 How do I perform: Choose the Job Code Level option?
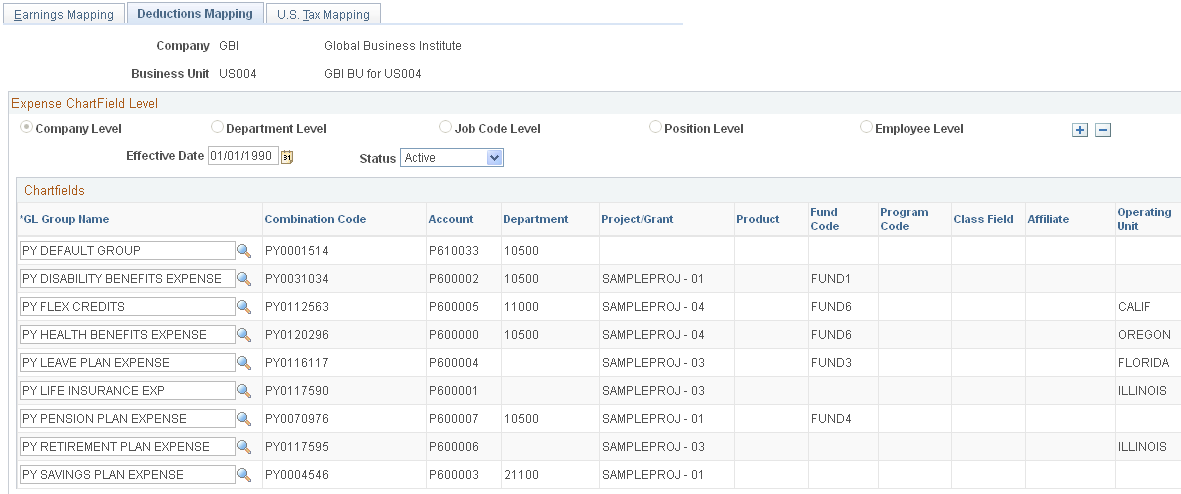[445, 127]
